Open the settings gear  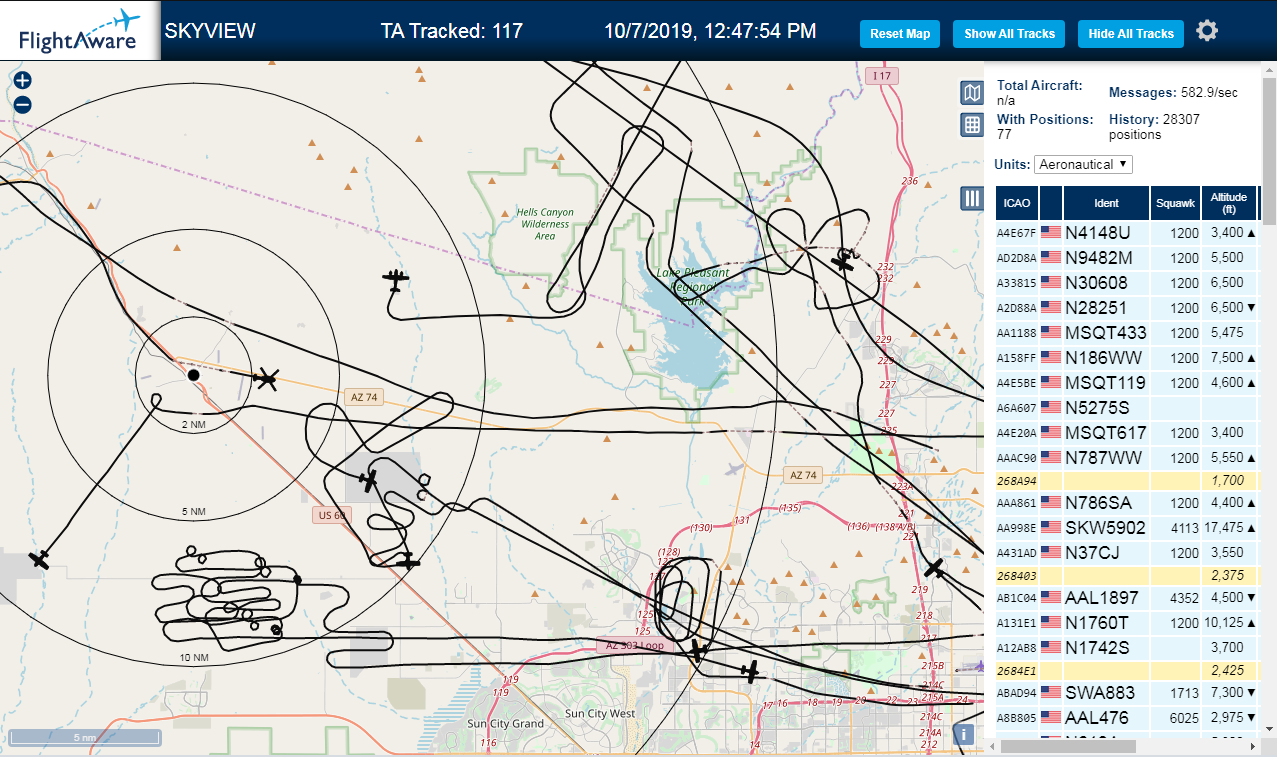(1207, 31)
